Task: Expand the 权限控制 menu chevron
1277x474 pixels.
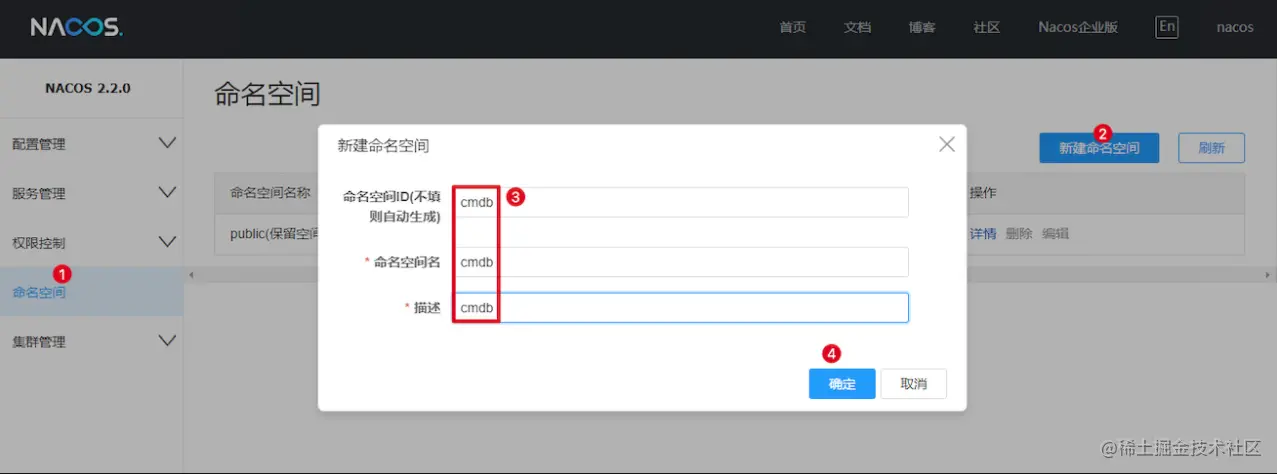Action: [168, 242]
